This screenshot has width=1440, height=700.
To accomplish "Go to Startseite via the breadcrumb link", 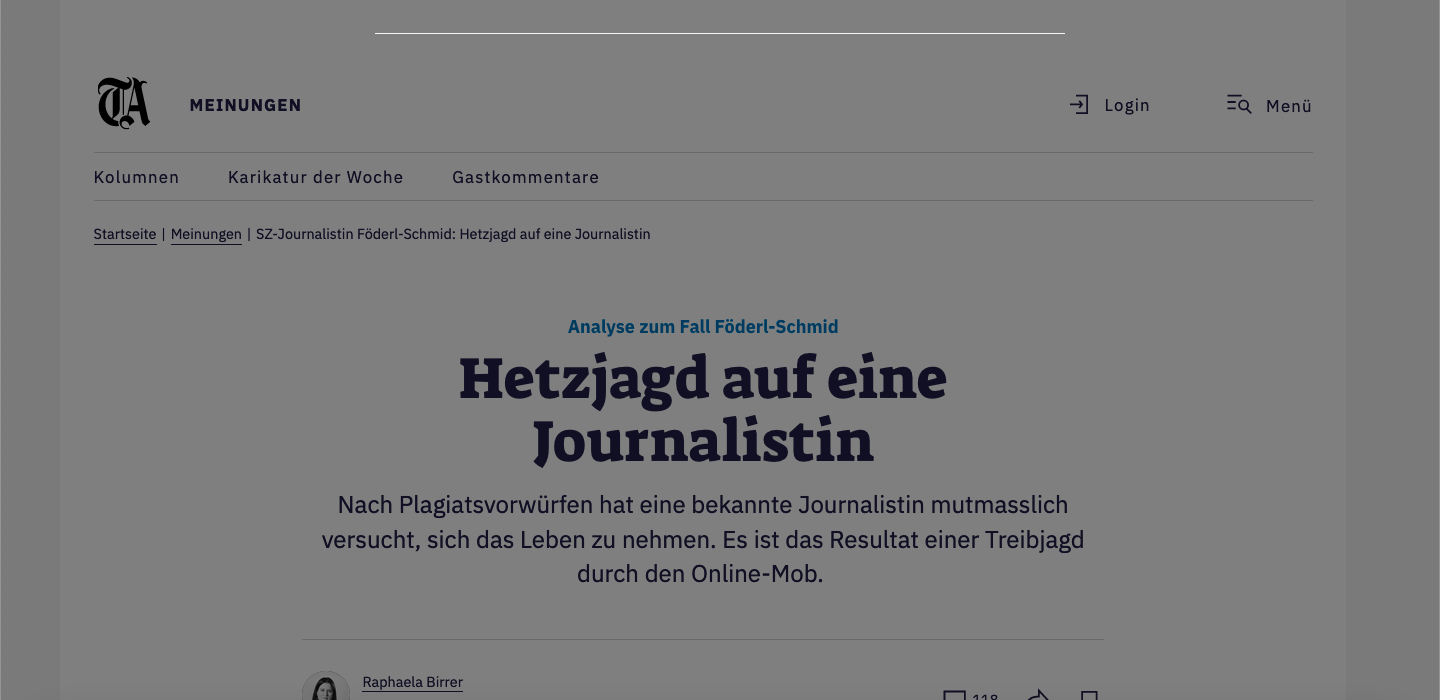I will click(x=124, y=233).
